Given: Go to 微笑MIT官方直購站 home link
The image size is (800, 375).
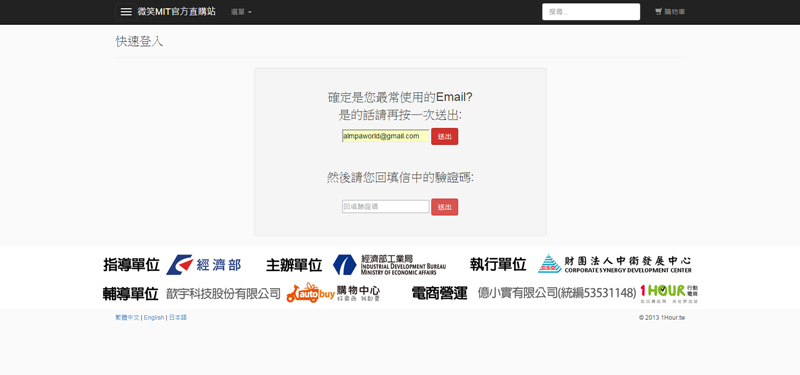Looking at the screenshot, I should coord(177,12).
